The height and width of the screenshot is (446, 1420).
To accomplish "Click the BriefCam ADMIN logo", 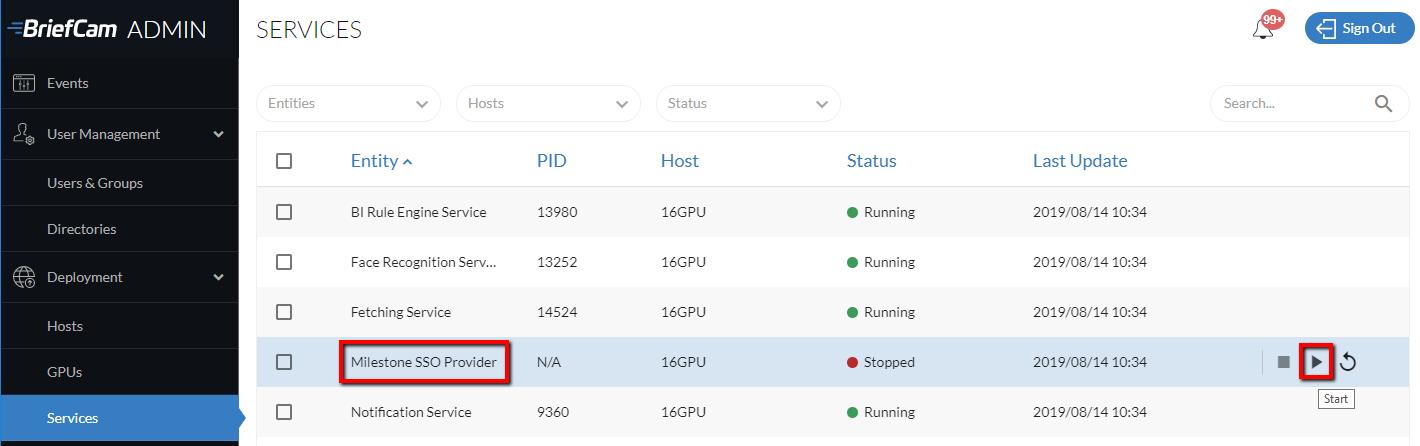I will point(106,29).
